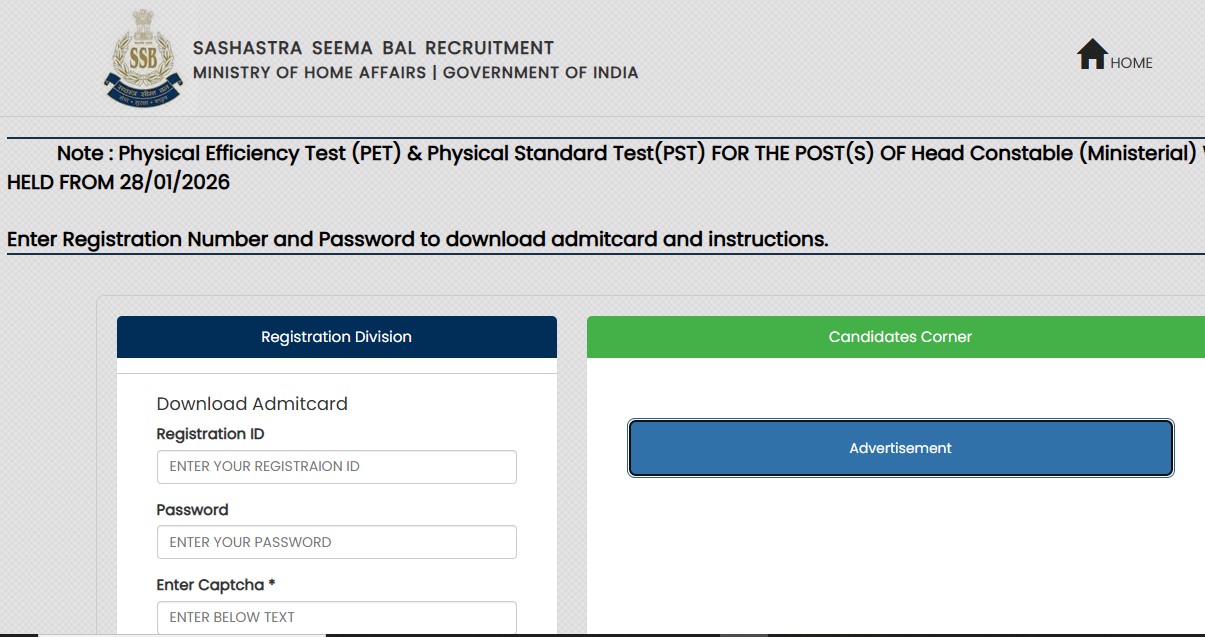
Task: Open the Advertisement banner
Action: tap(899, 447)
